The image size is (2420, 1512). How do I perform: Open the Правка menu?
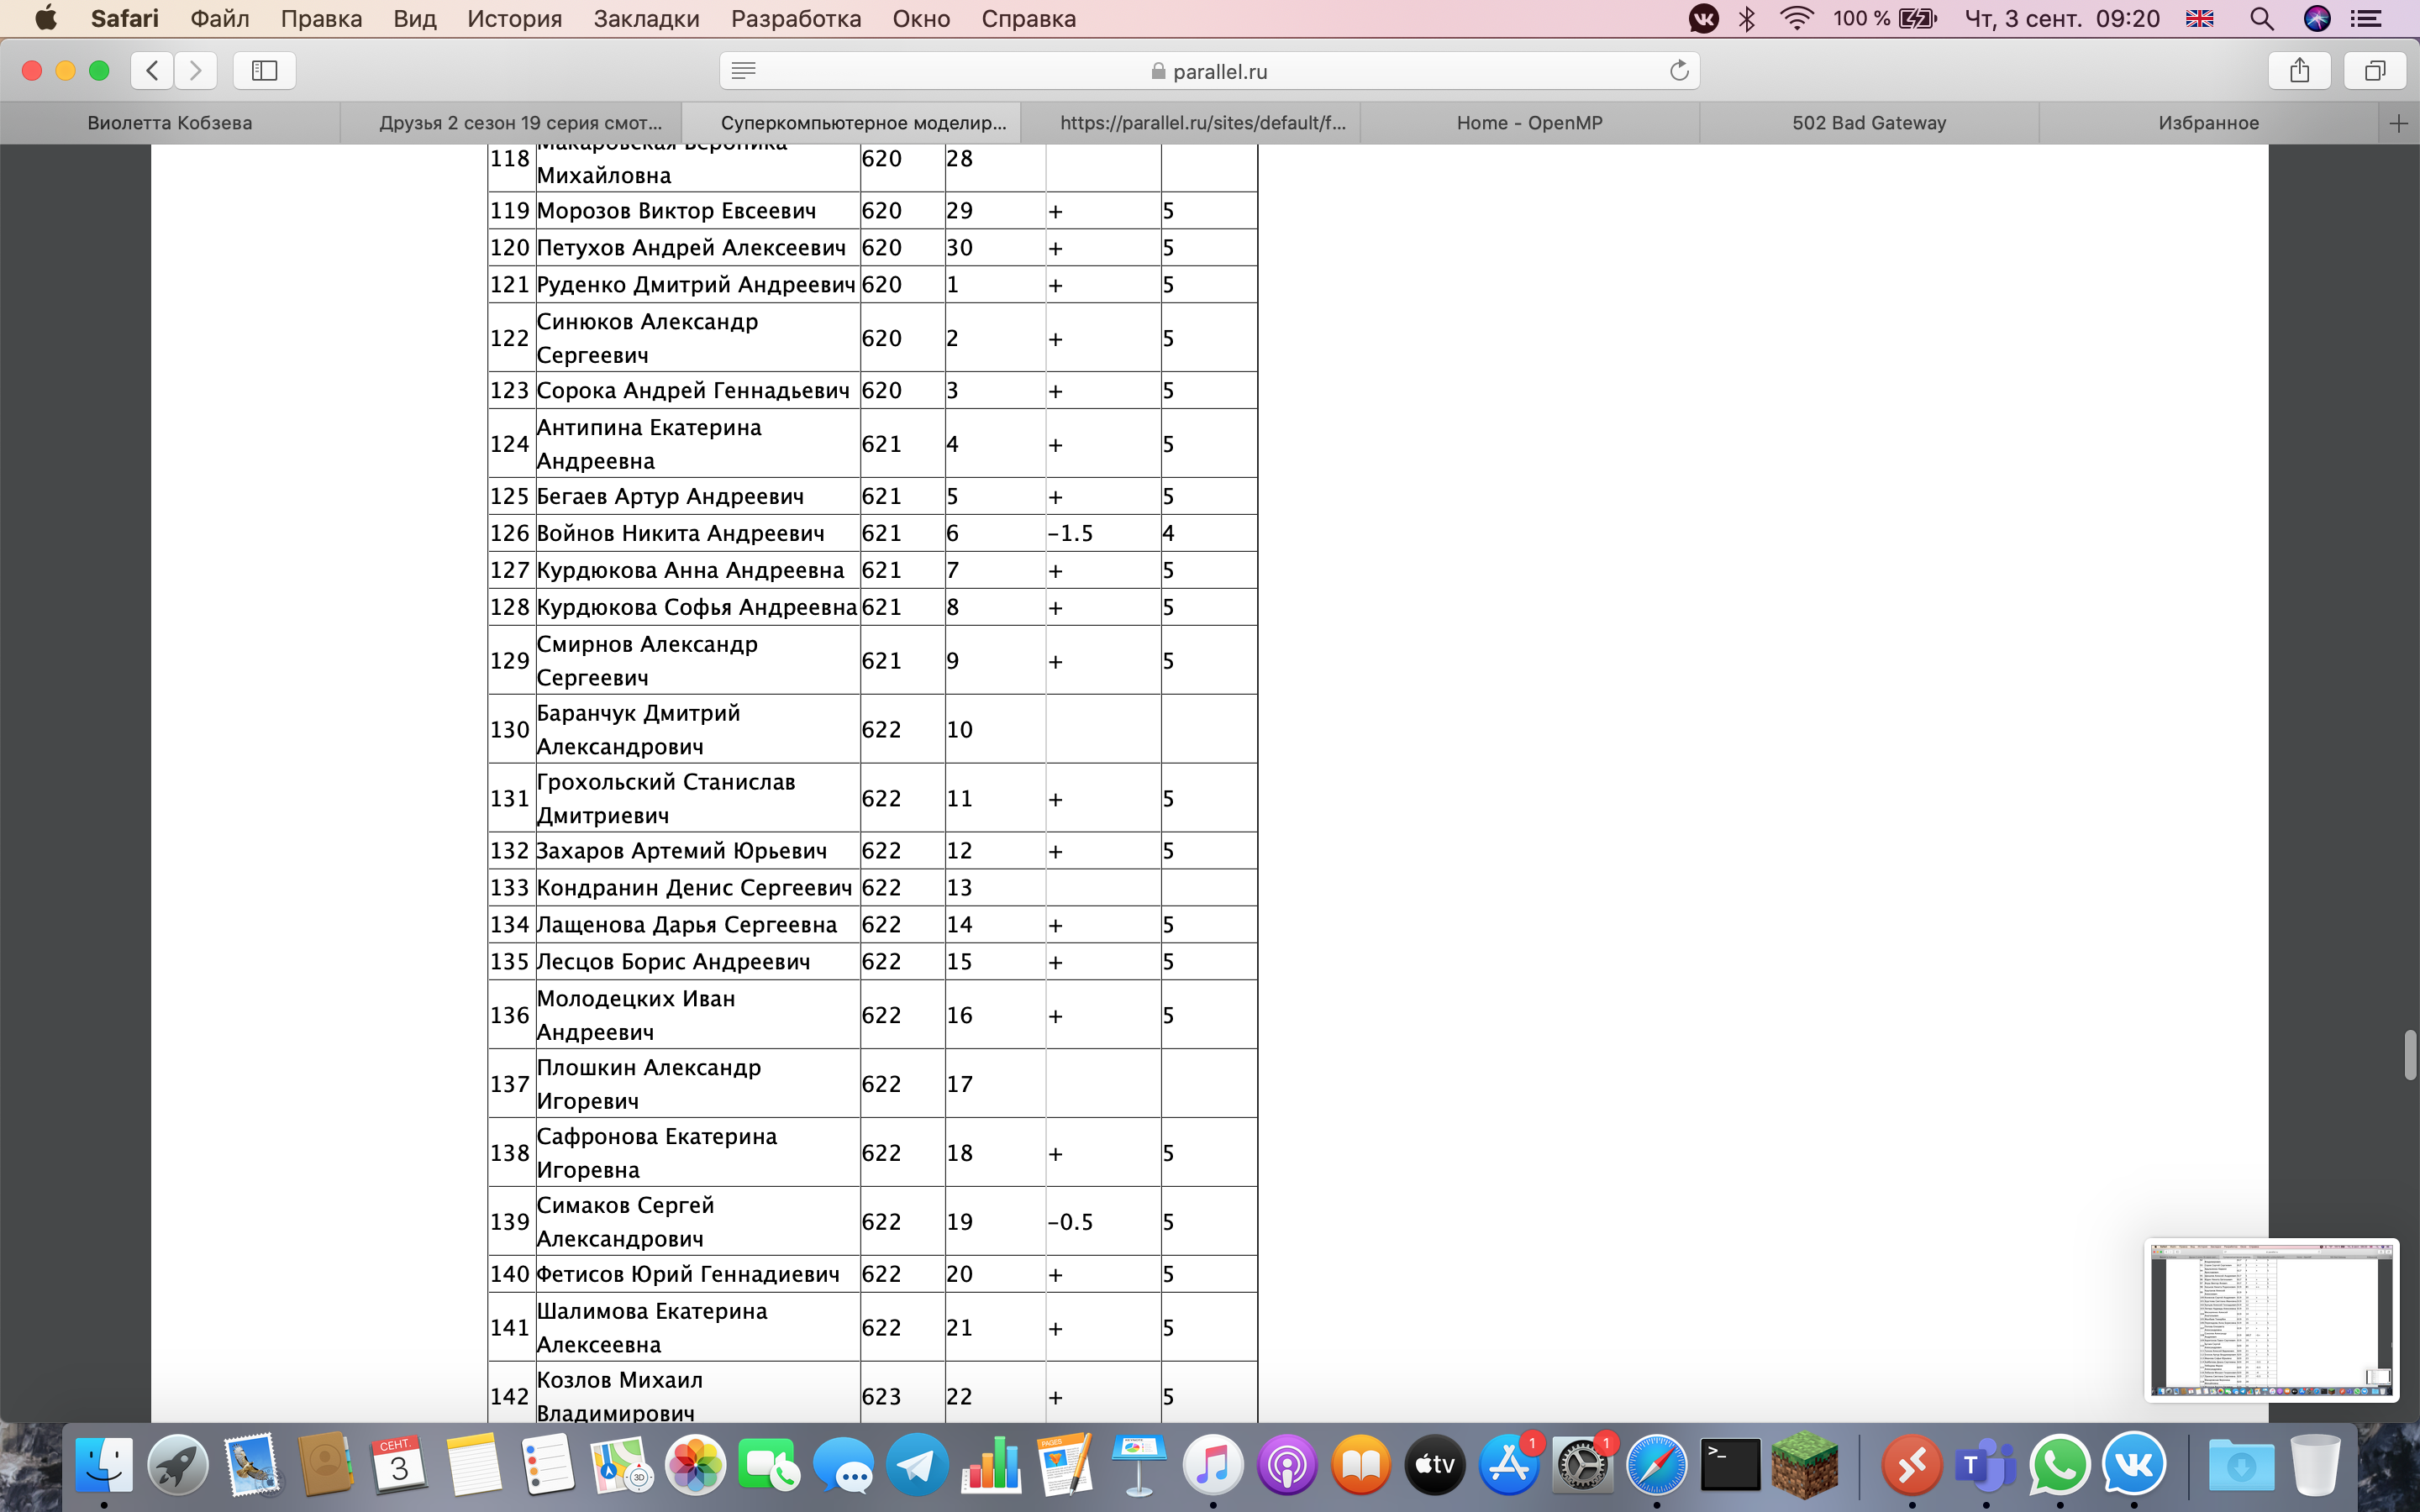(321, 18)
